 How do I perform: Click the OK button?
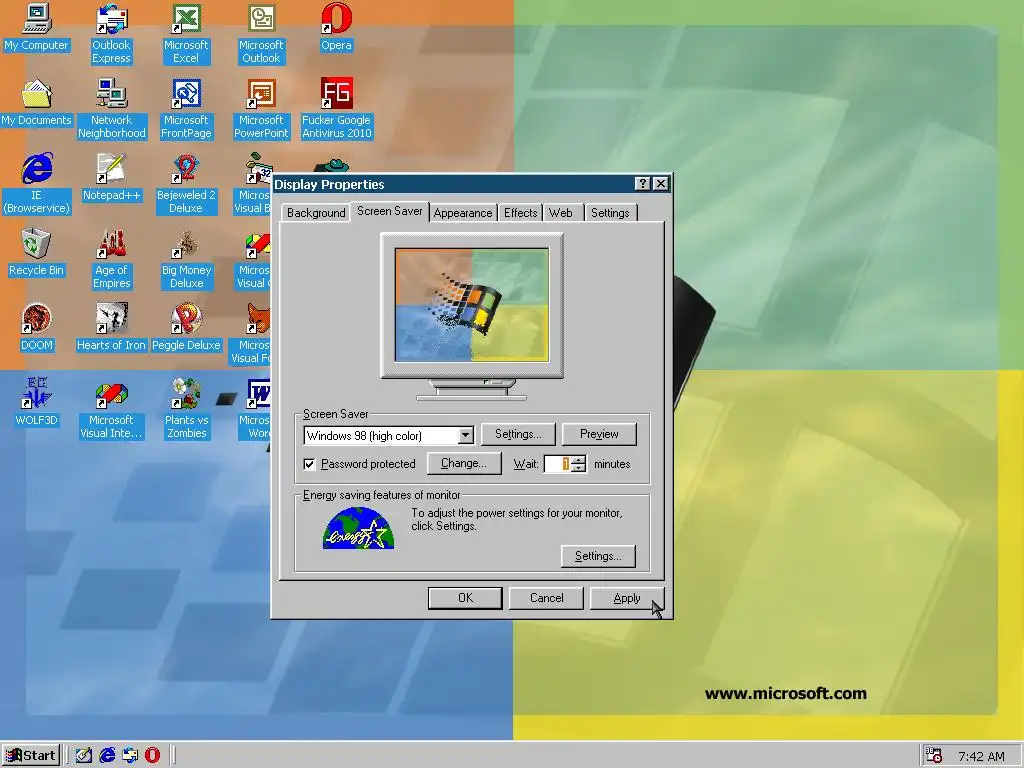[465, 598]
